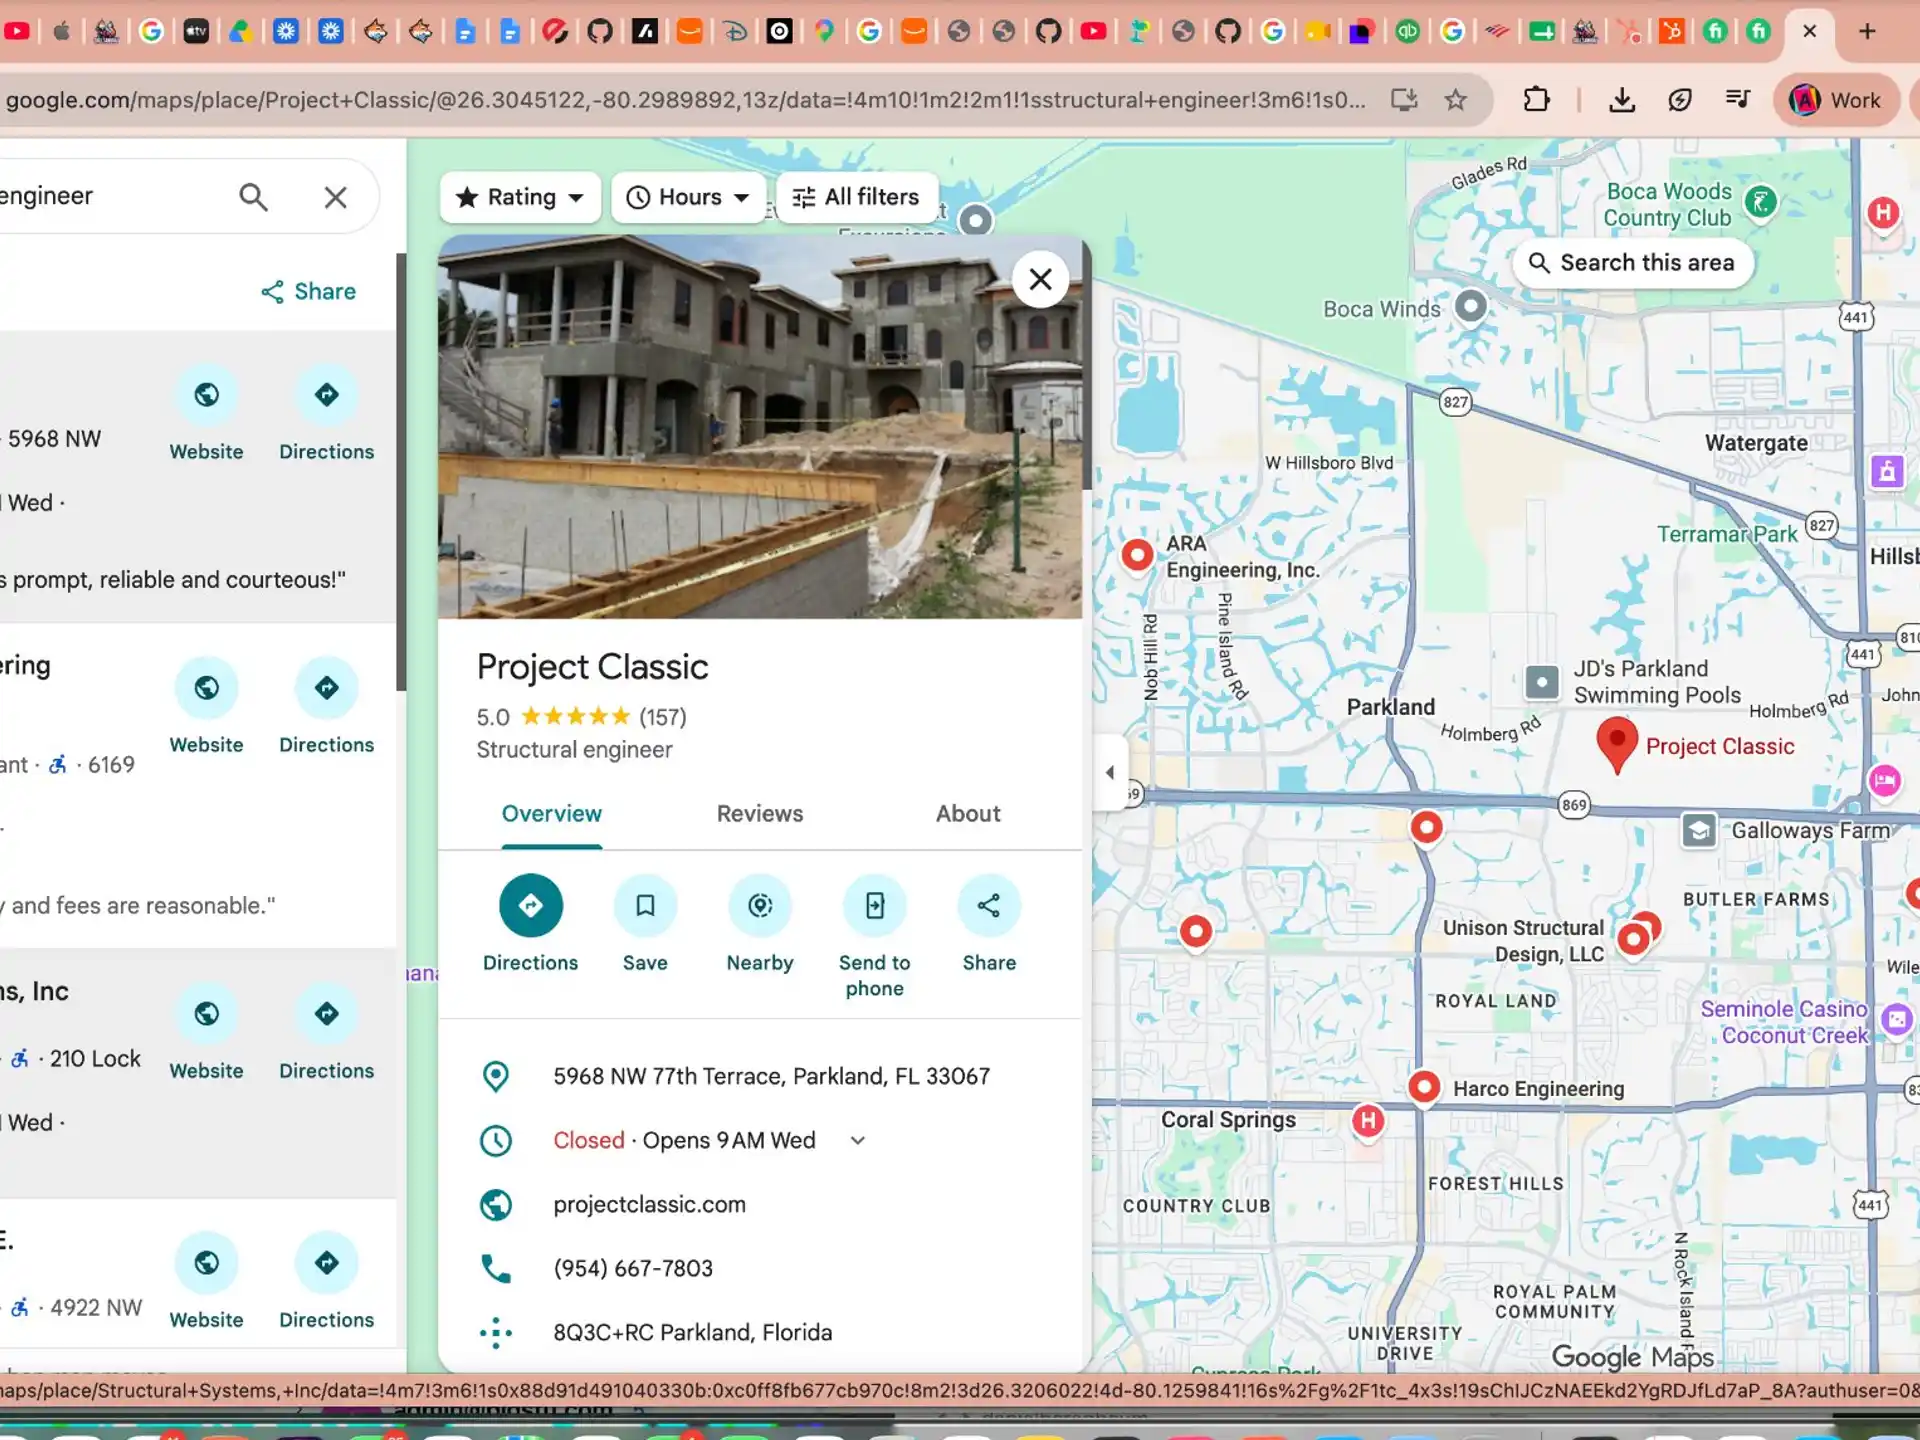Image resolution: width=1920 pixels, height=1440 pixels.
Task: Open the projectclassic.com website link
Action: [x=649, y=1204]
